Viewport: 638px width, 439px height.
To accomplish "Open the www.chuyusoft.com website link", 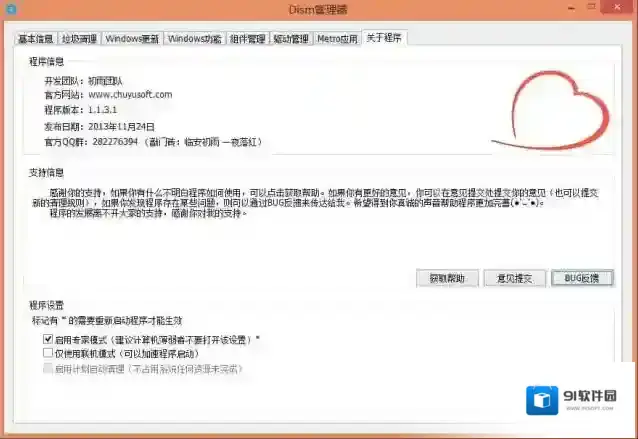I will coord(130,94).
